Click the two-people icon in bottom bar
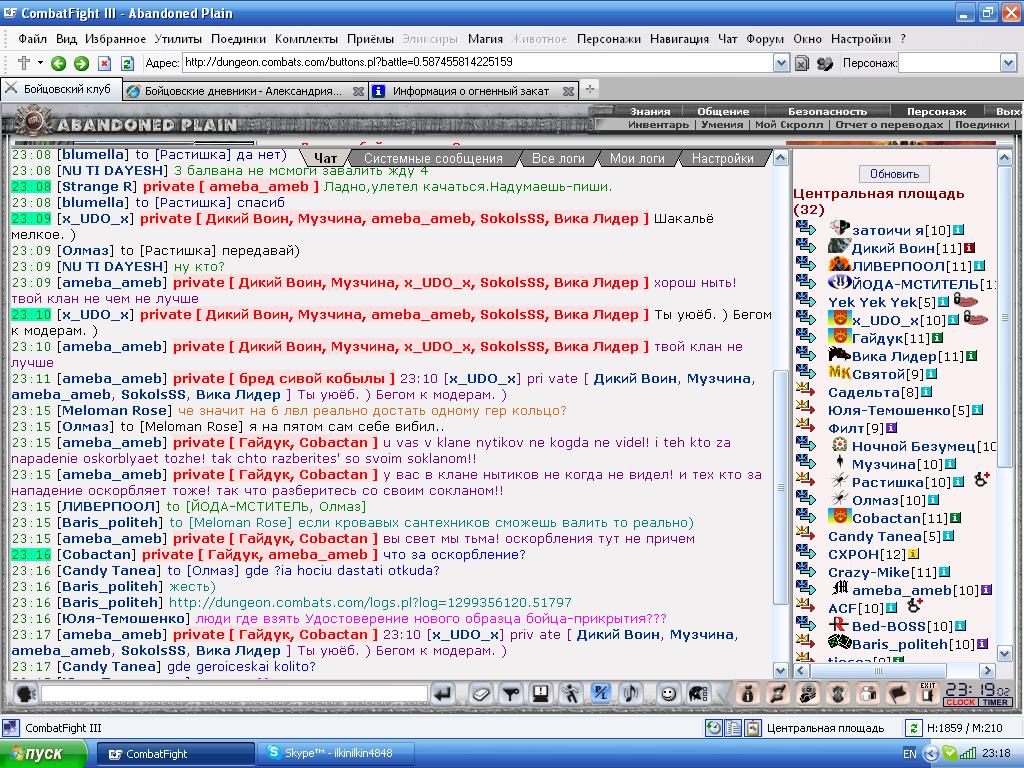The width and height of the screenshot is (1024, 768). pos(868,694)
